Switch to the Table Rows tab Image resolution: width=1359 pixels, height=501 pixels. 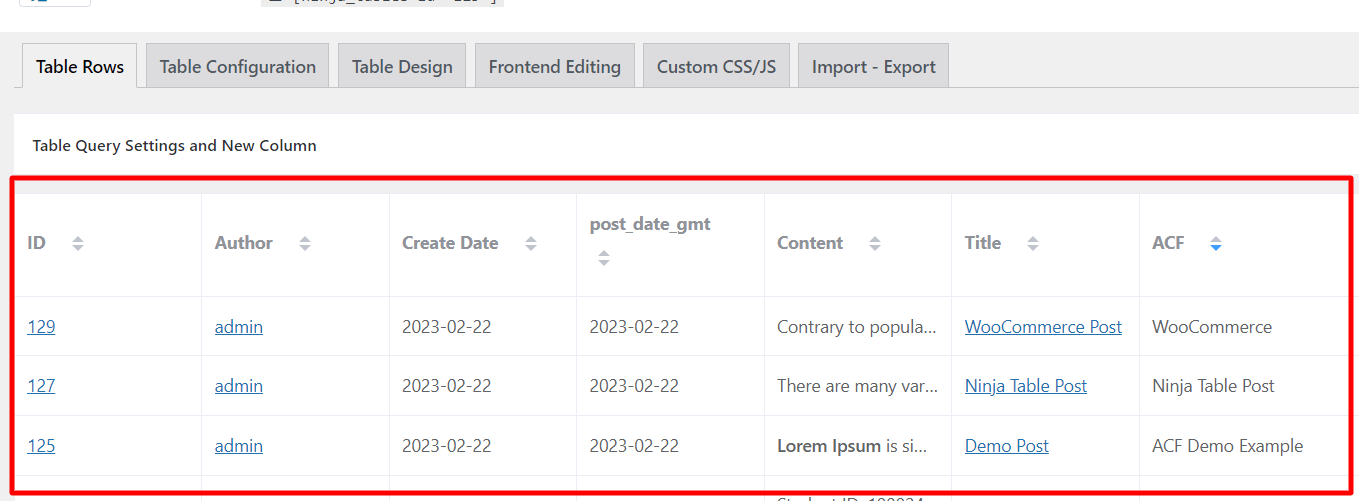click(x=80, y=66)
